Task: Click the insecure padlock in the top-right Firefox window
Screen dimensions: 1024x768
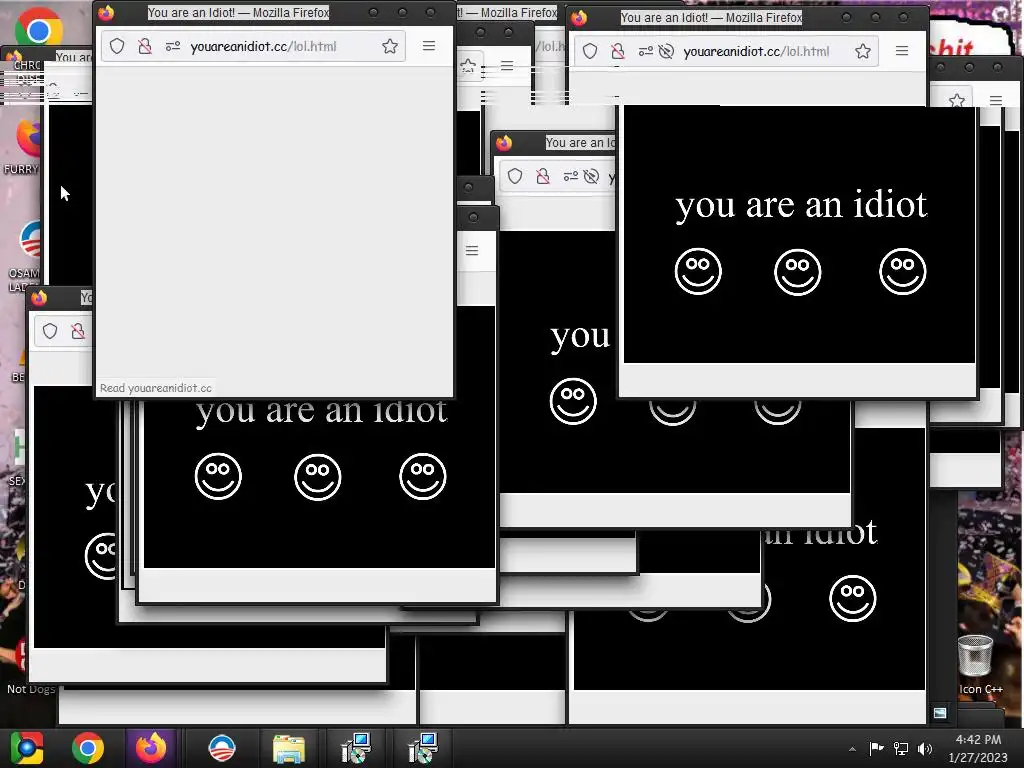Action: pyautogui.click(x=618, y=51)
